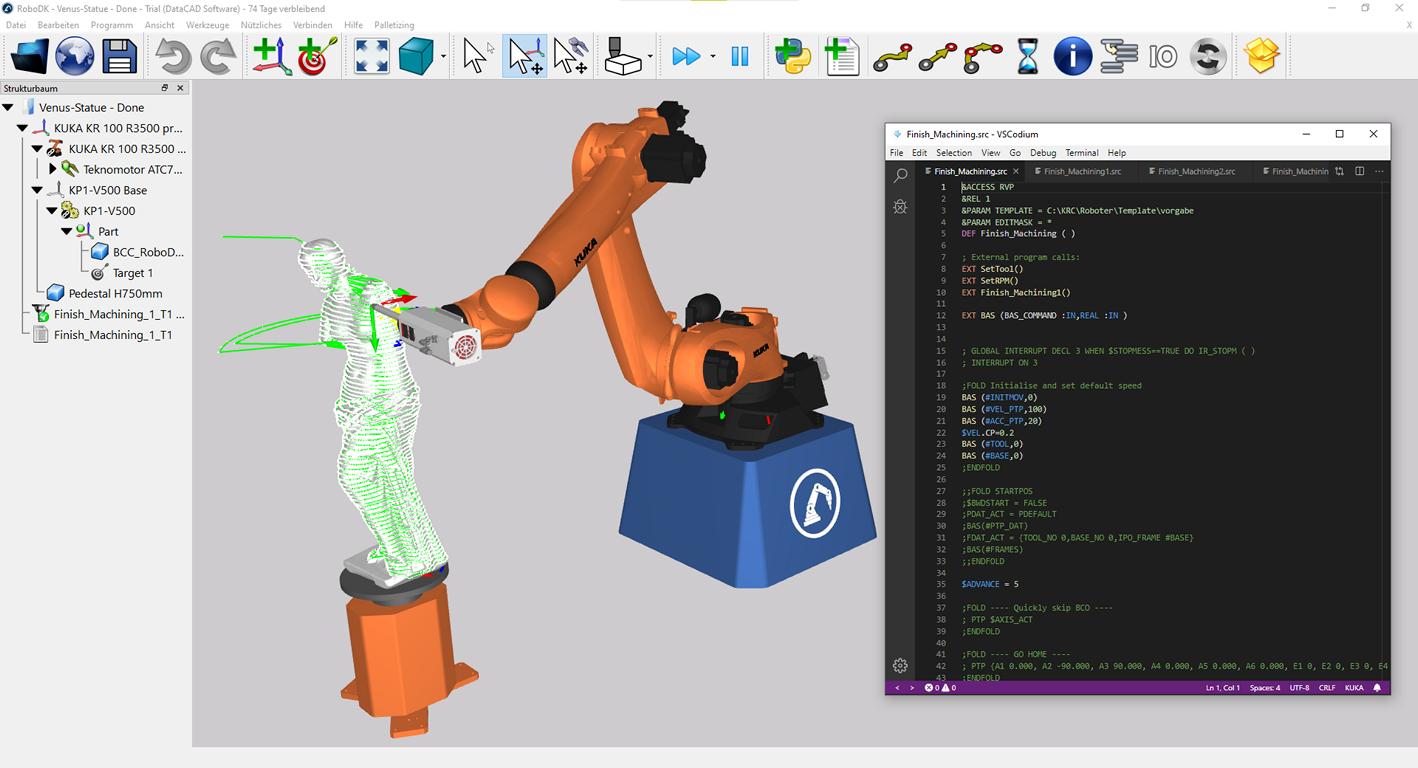Viewport: 1418px width, 768px height.
Task: Activate the move reference frames tool
Action: [526, 56]
